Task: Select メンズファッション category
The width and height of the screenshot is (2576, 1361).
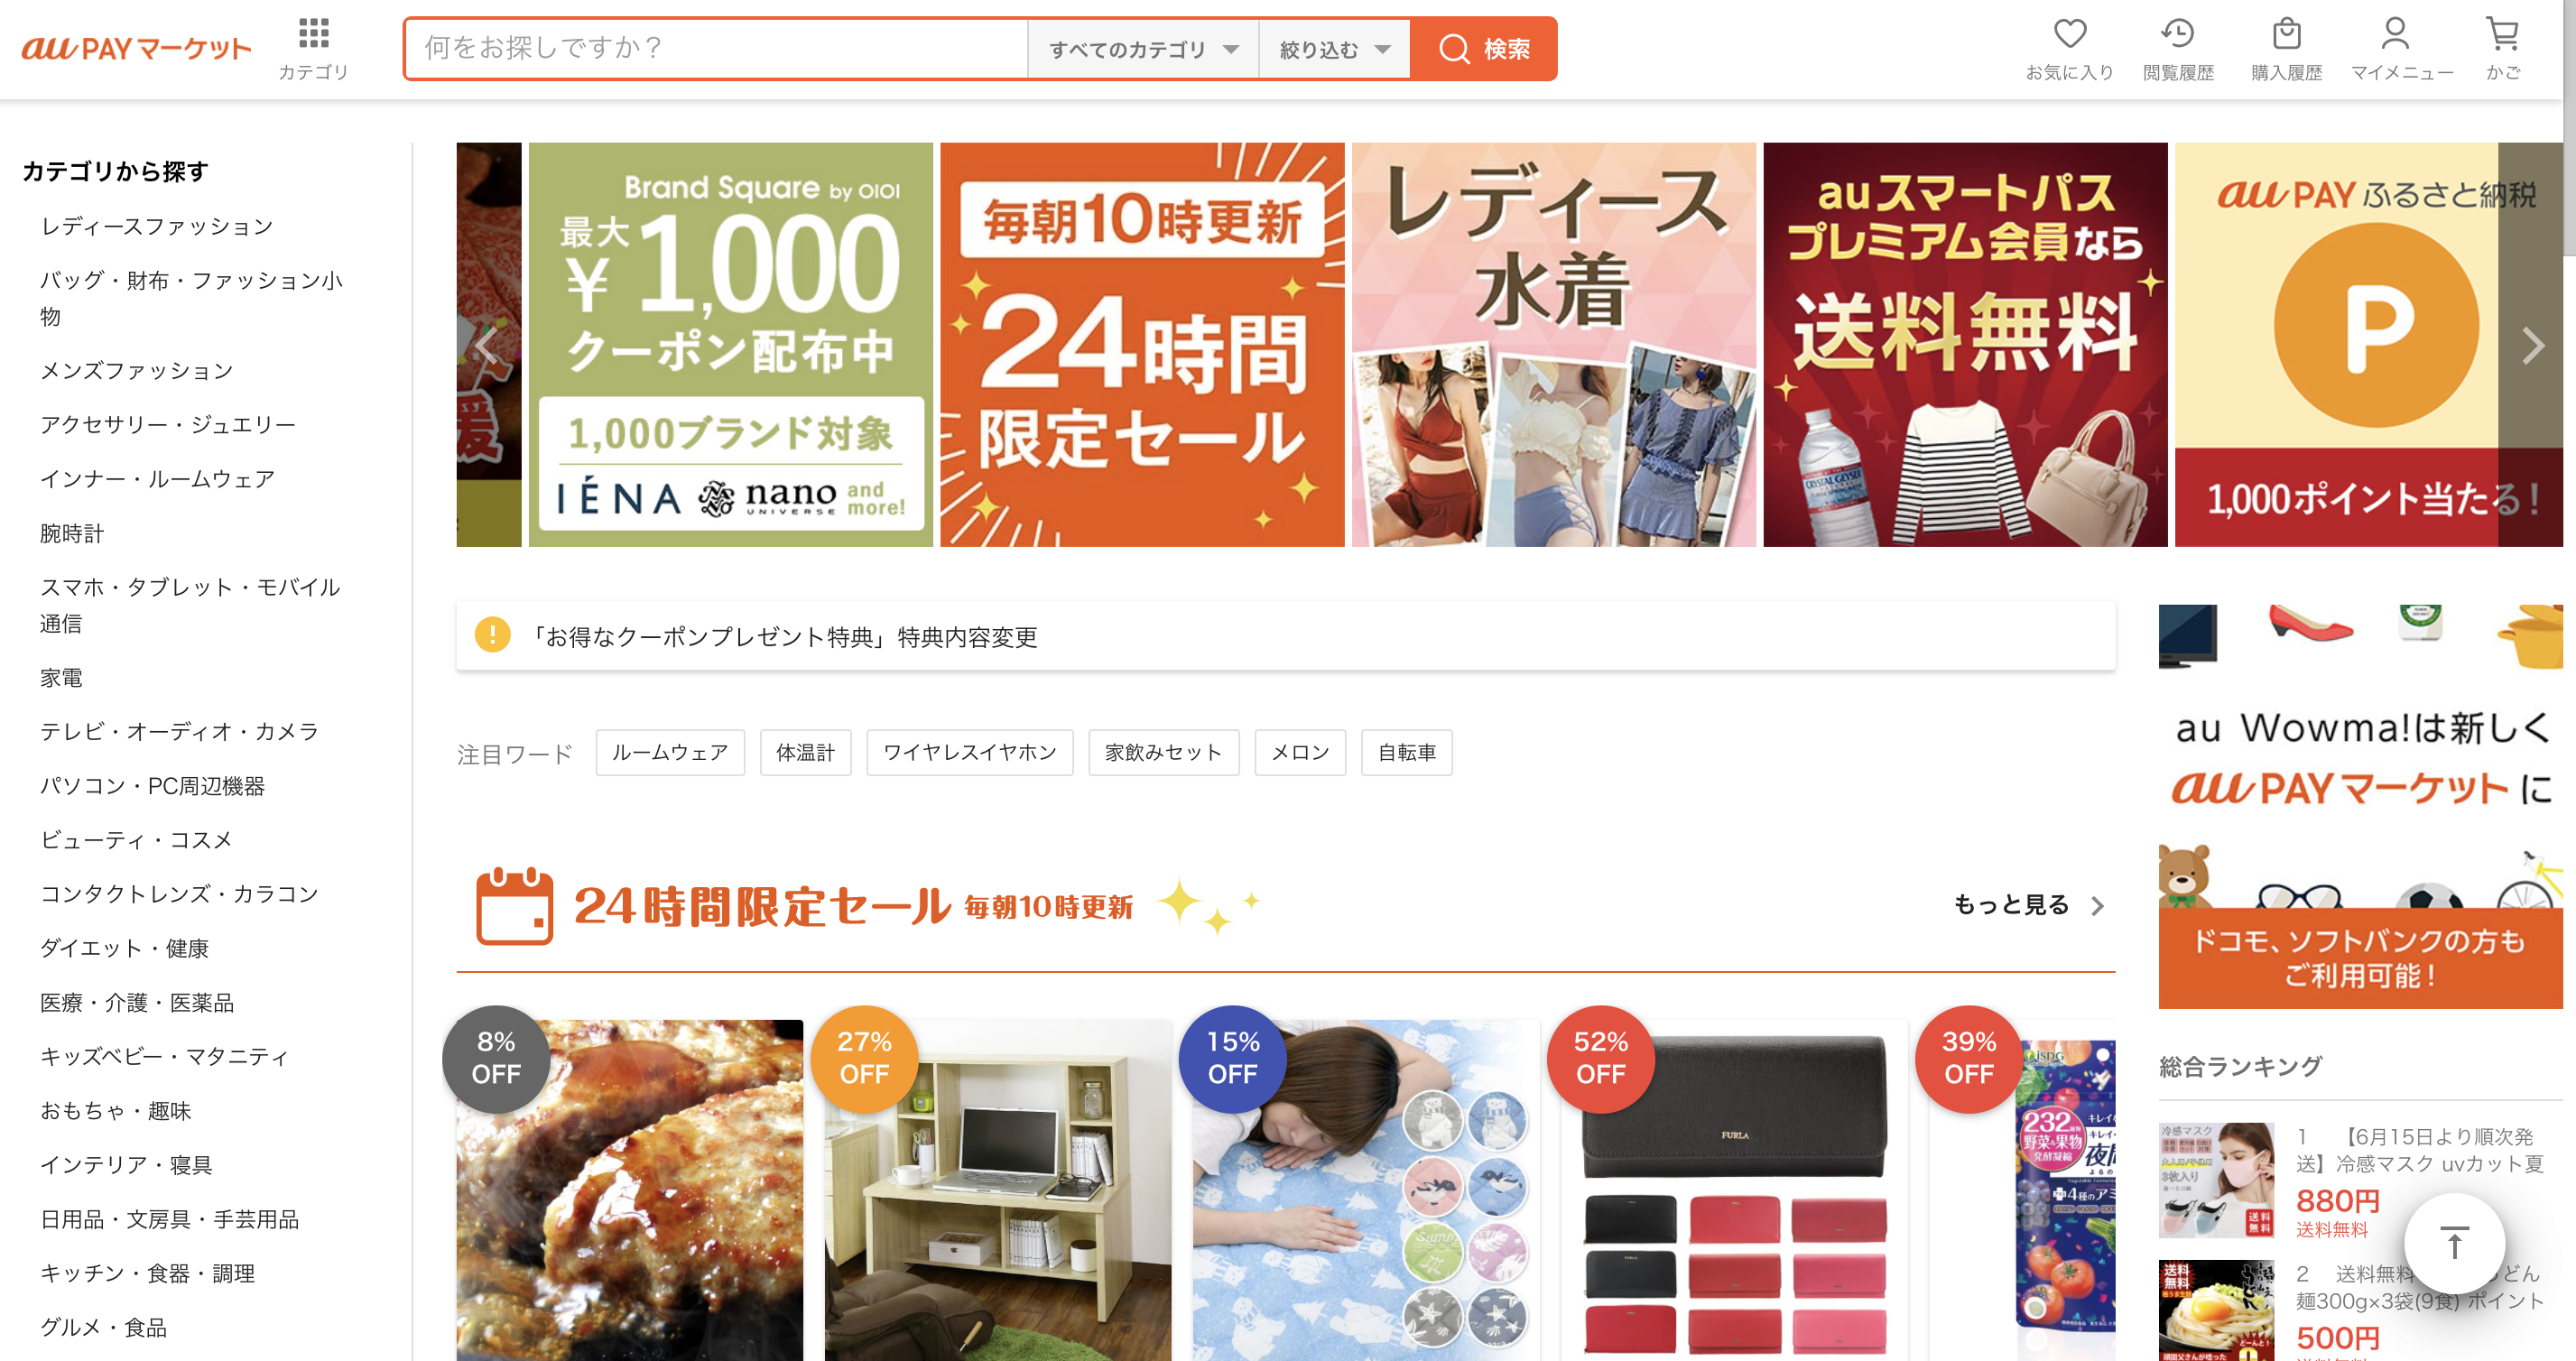Action: pos(136,370)
